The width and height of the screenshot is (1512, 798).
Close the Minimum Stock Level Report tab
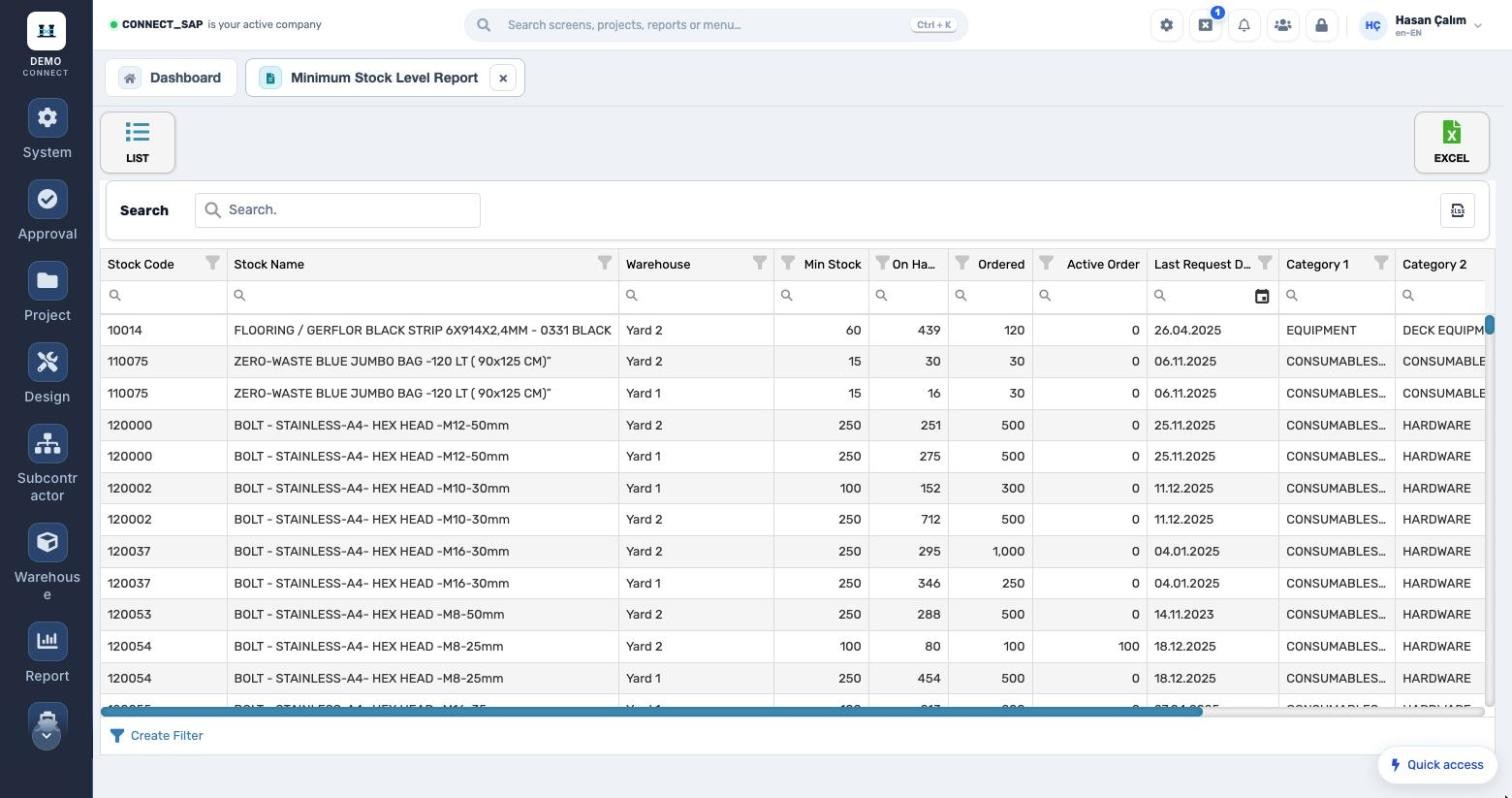point(503,78)
